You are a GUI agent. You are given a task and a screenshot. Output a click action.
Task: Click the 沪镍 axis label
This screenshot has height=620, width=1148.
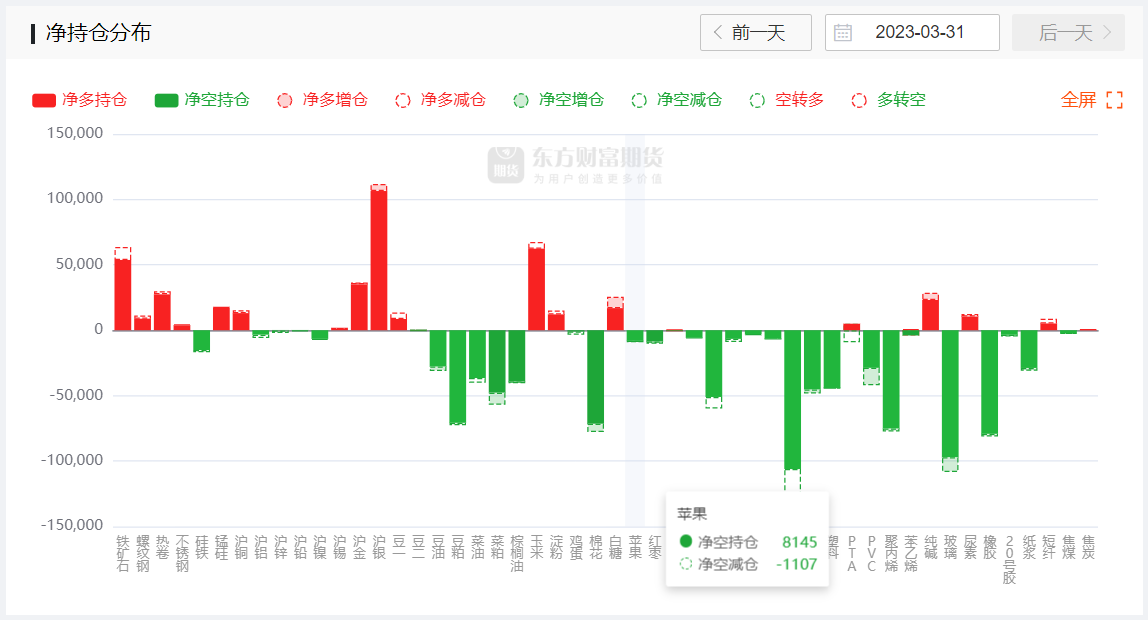320,548
